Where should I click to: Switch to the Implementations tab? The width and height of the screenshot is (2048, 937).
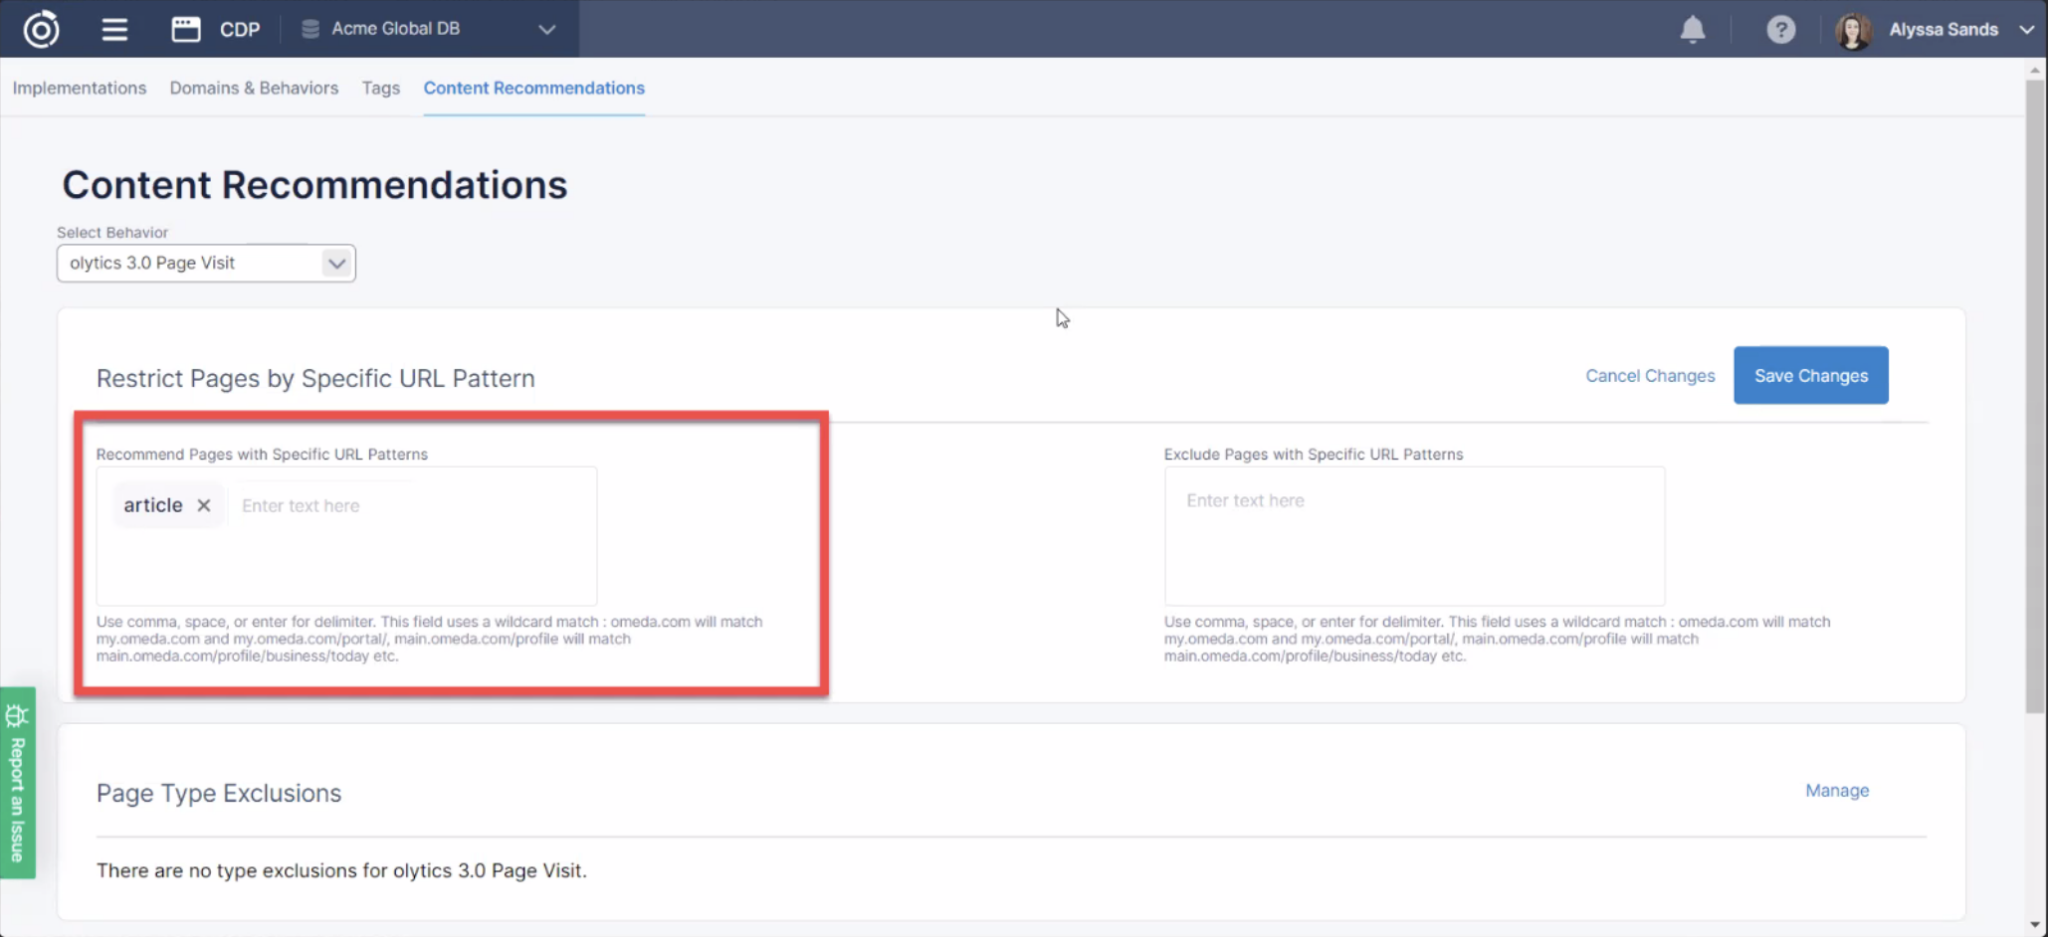[x=79, y=88]
